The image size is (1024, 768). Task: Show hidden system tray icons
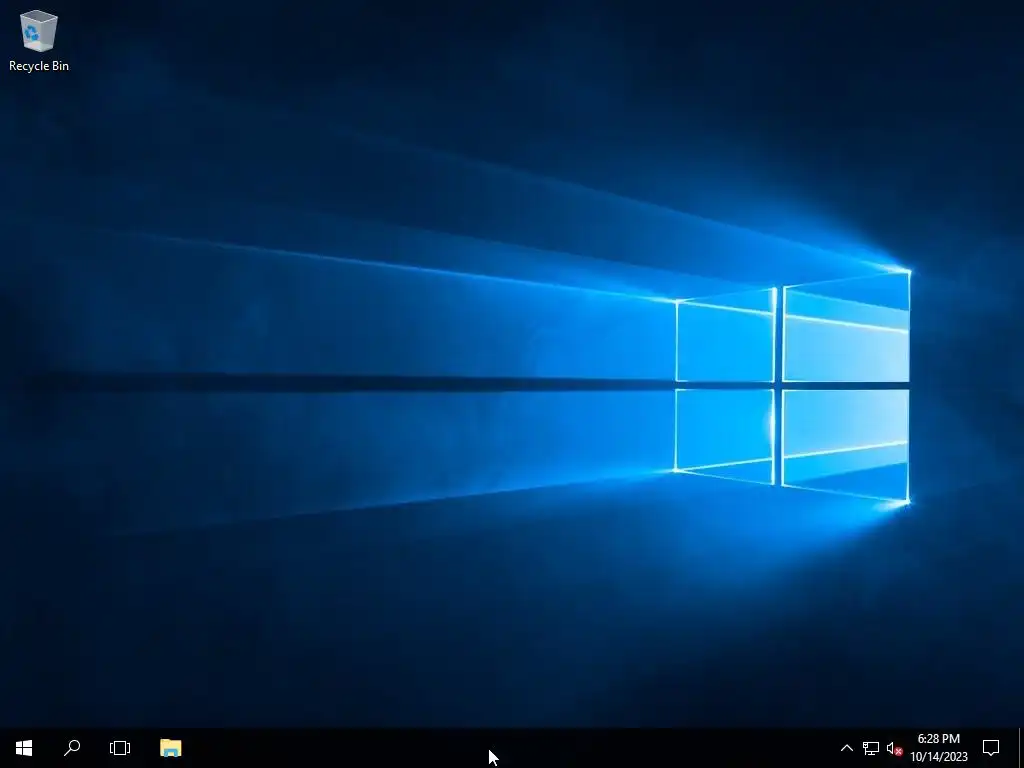point(846,748)
